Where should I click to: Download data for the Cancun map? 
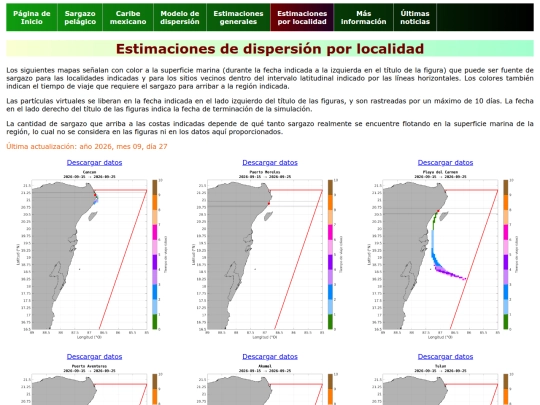point(94,163)
